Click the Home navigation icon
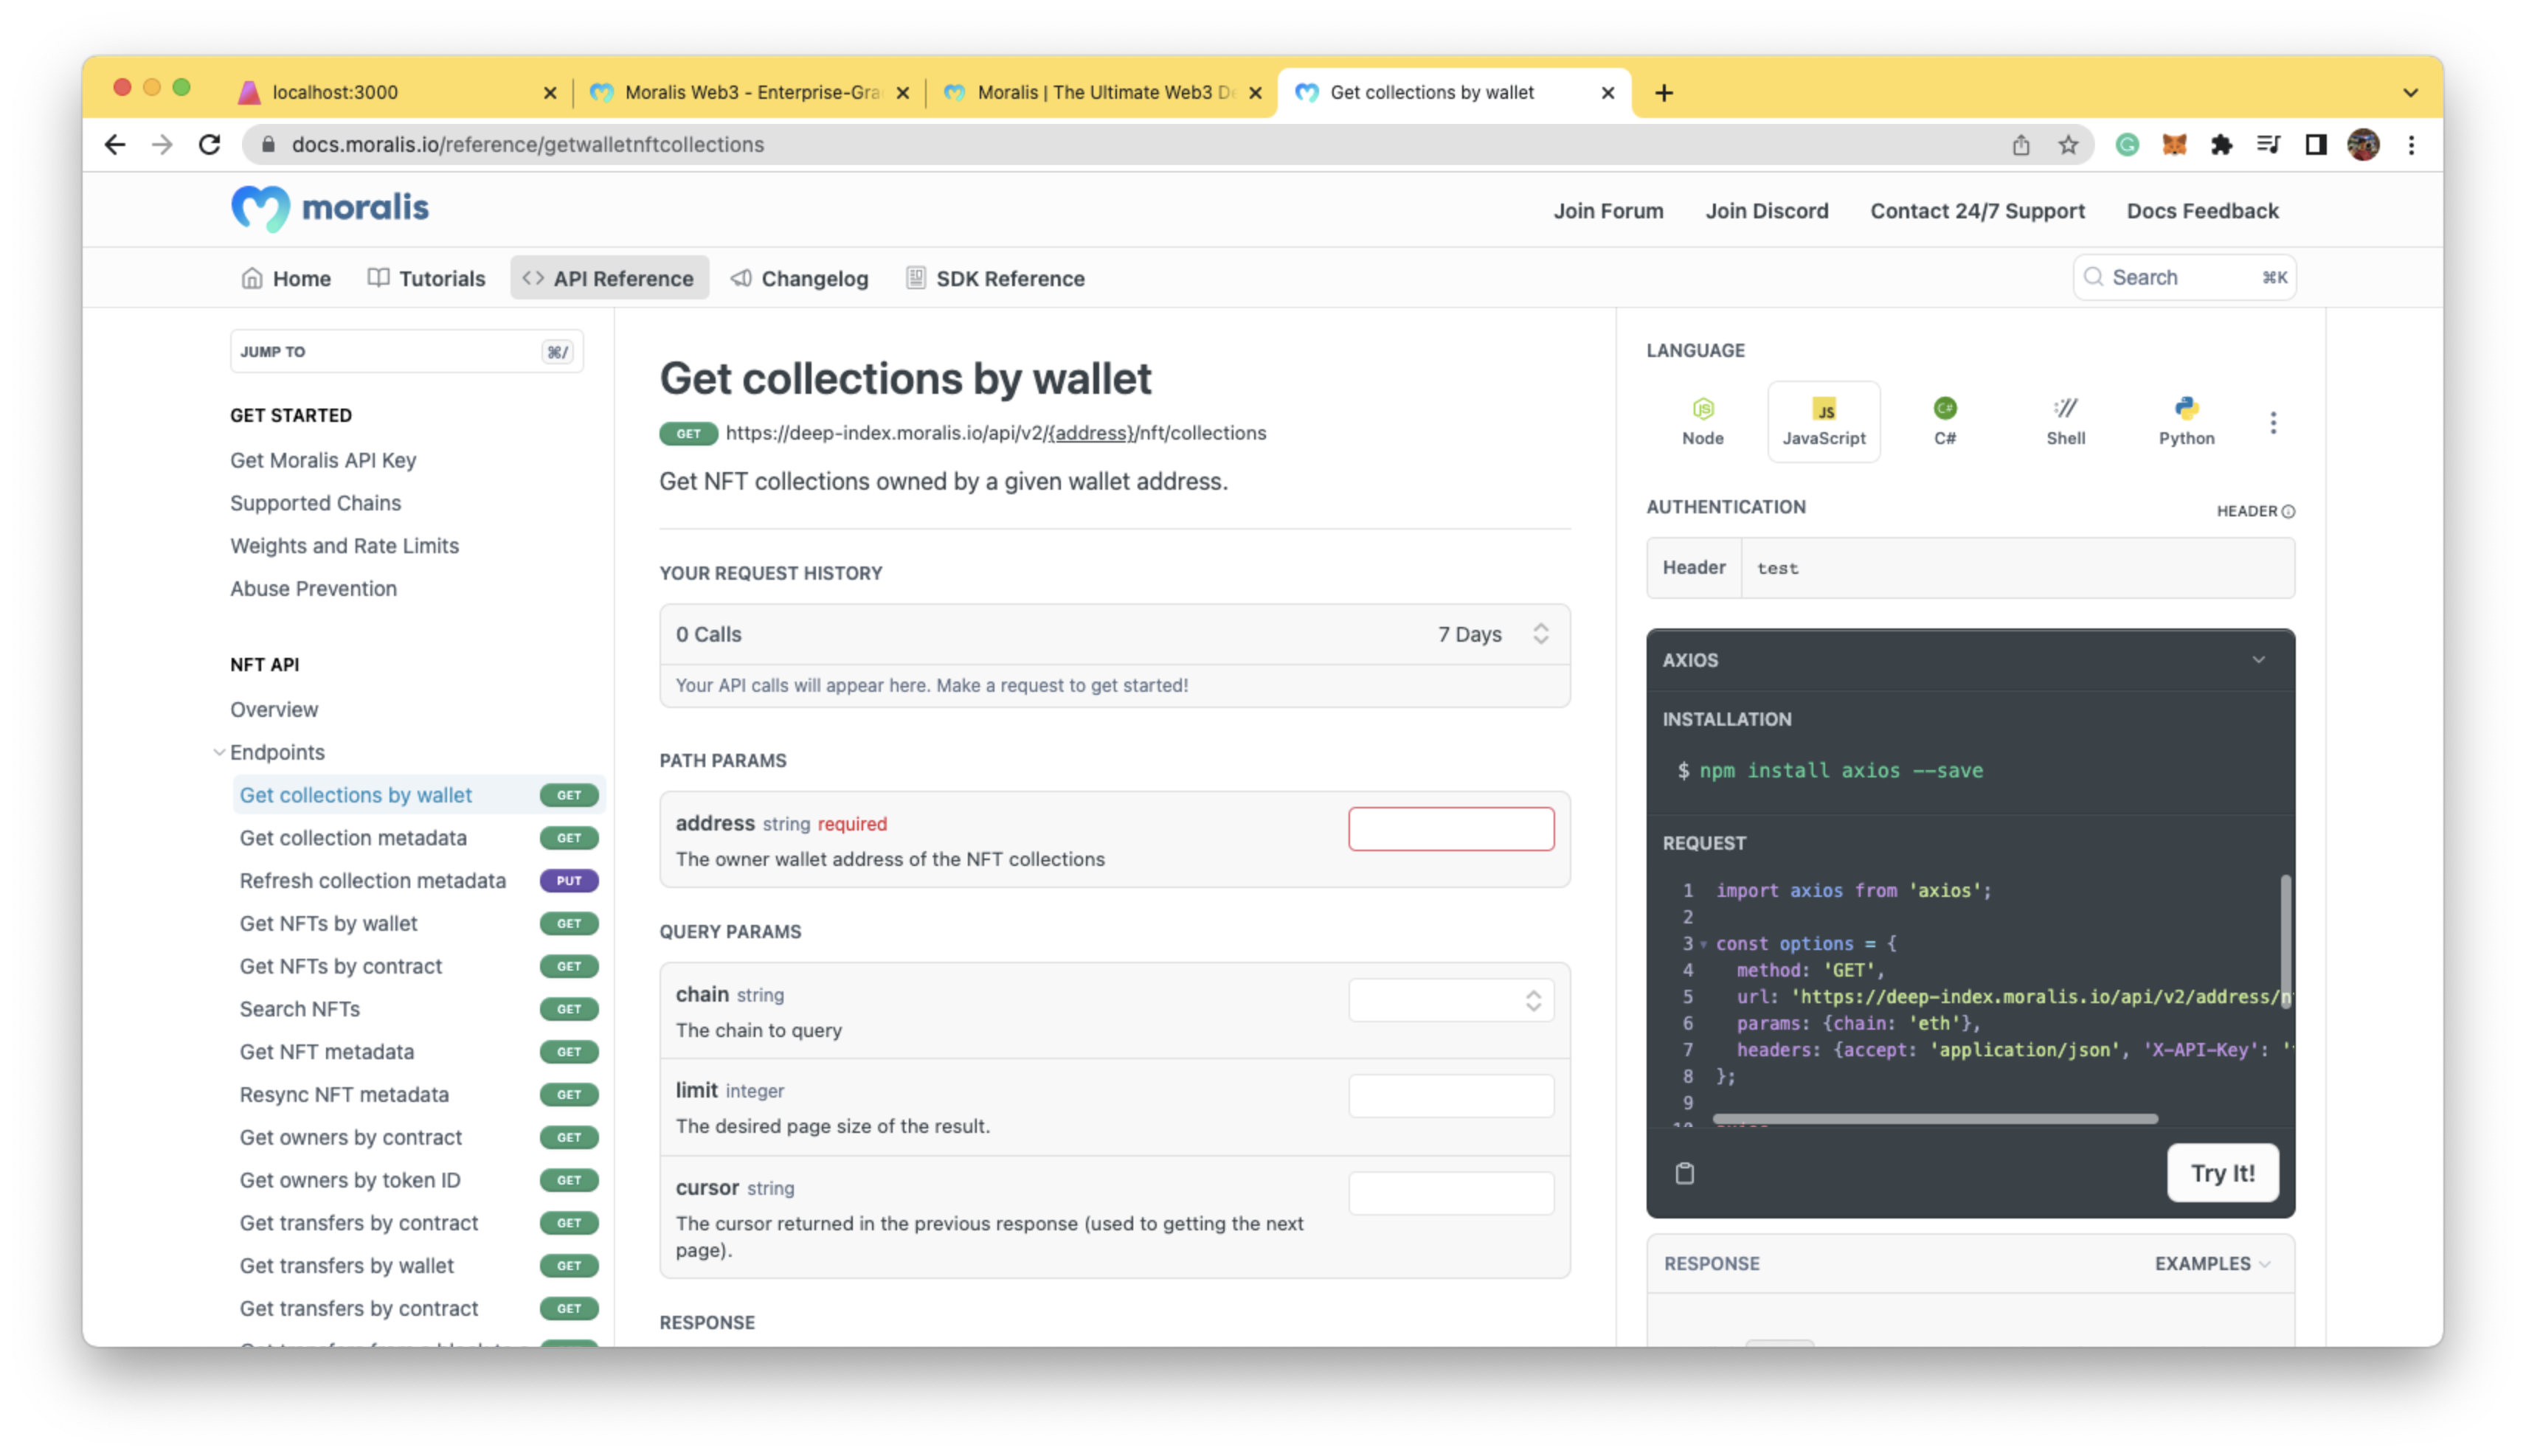 coord(250,277)
